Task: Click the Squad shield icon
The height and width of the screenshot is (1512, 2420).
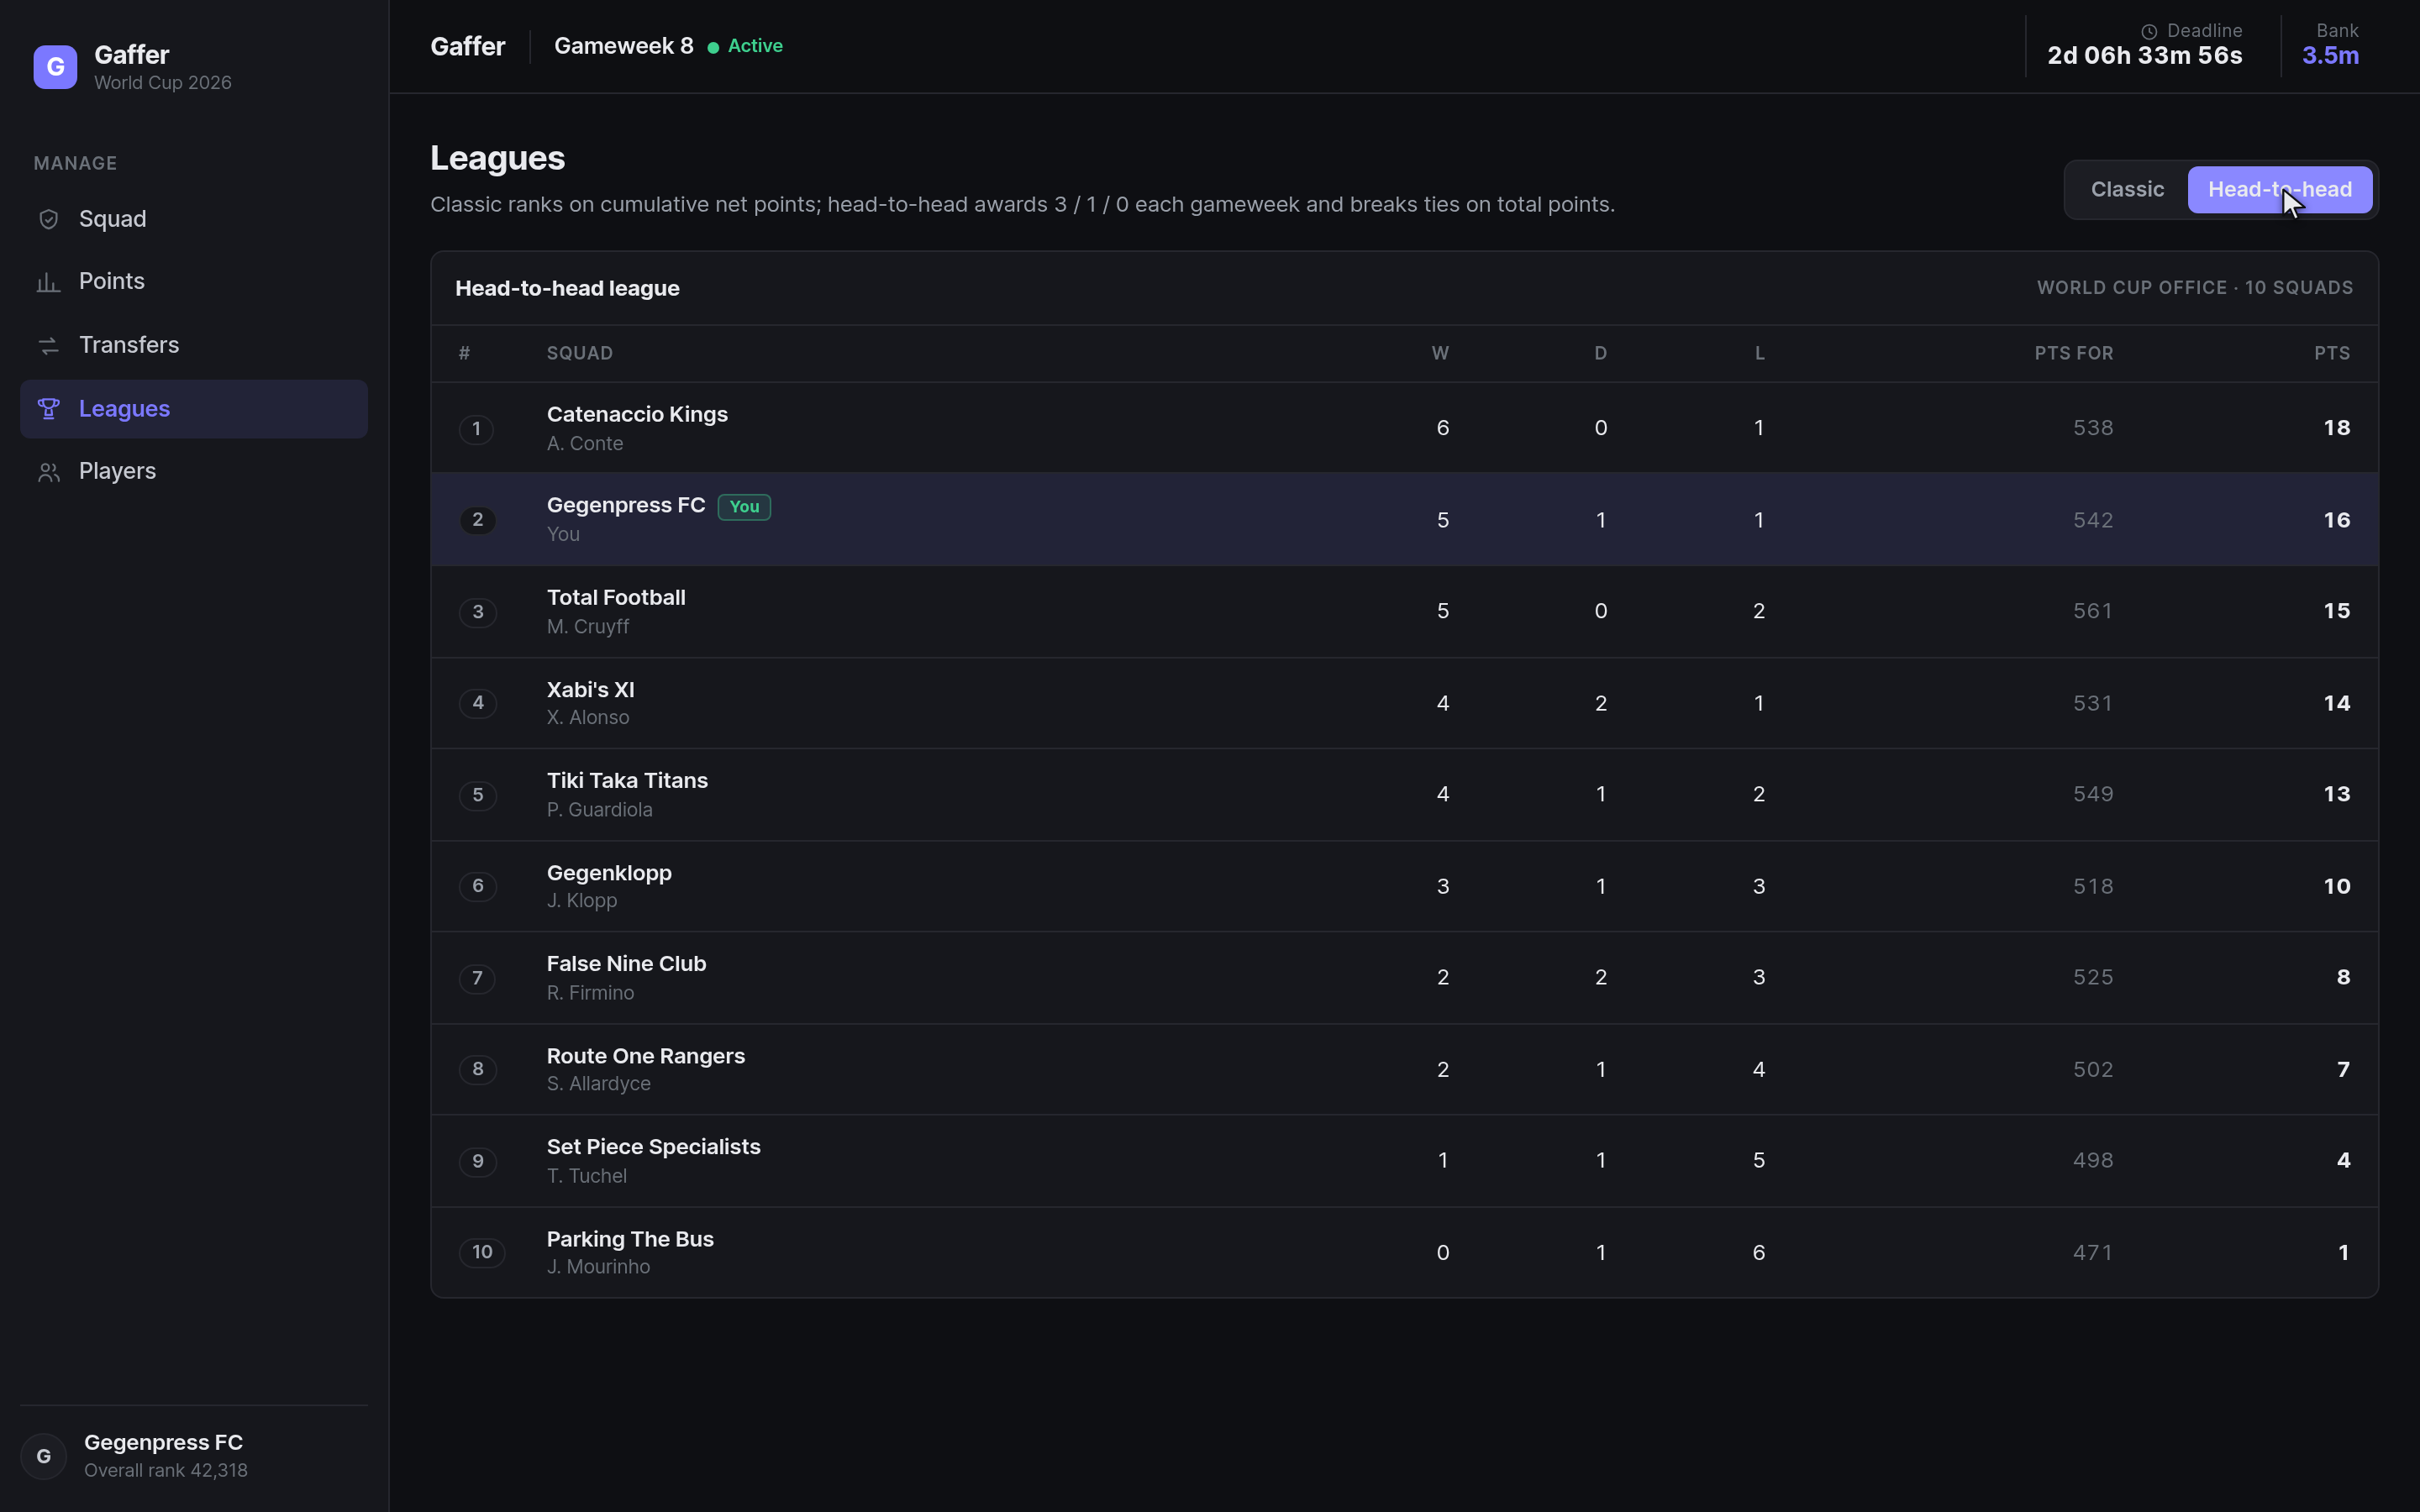Action: (48, 219)
